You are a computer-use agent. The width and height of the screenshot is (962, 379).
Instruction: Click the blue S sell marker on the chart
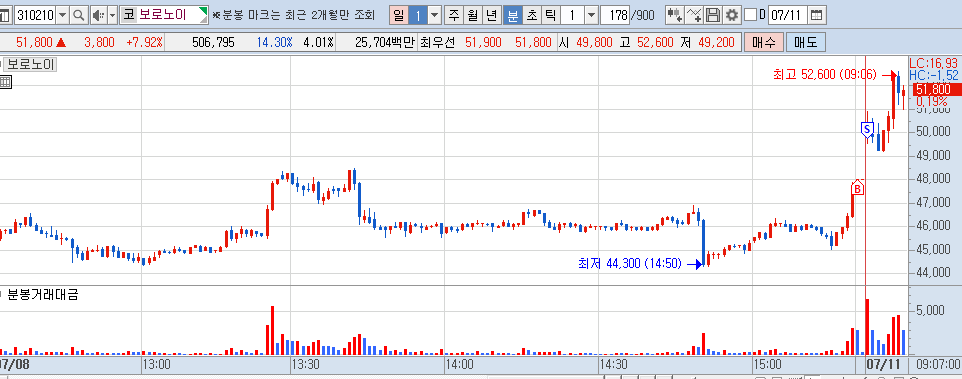[867, 129]
